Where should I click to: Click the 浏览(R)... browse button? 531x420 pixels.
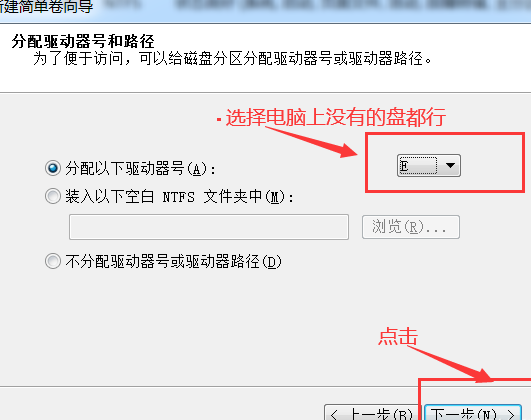(x=411, y=227)
